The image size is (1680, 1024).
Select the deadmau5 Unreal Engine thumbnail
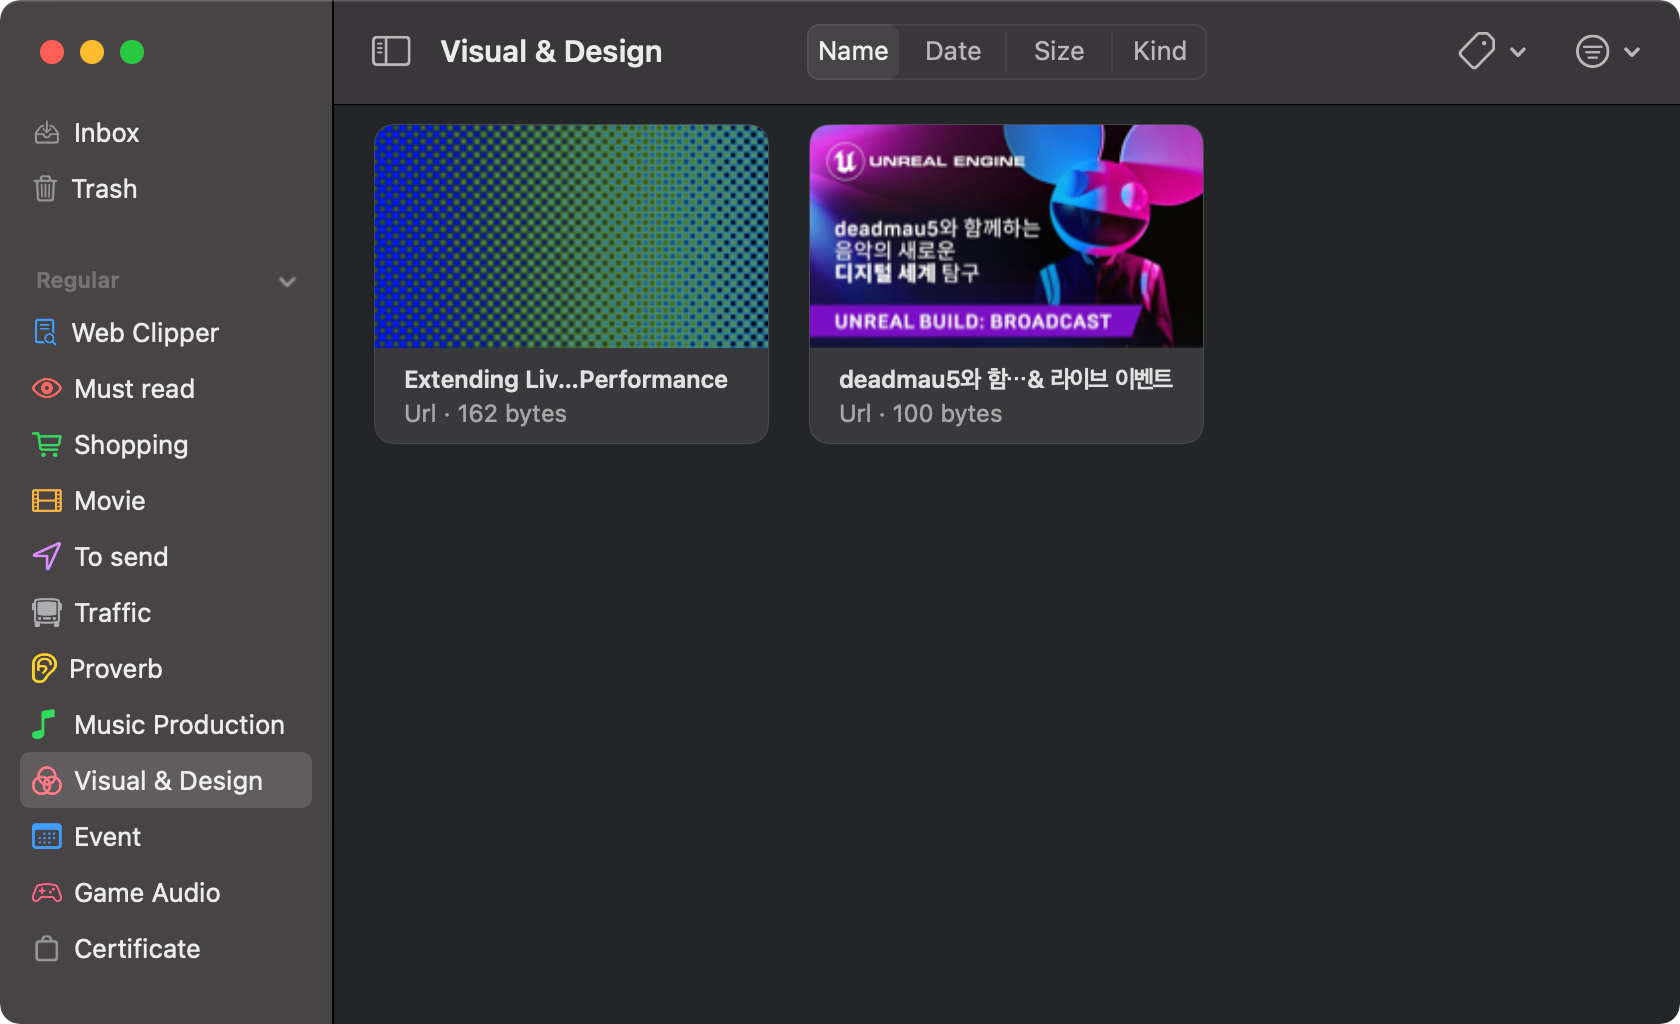click(x=1006, y=236)
